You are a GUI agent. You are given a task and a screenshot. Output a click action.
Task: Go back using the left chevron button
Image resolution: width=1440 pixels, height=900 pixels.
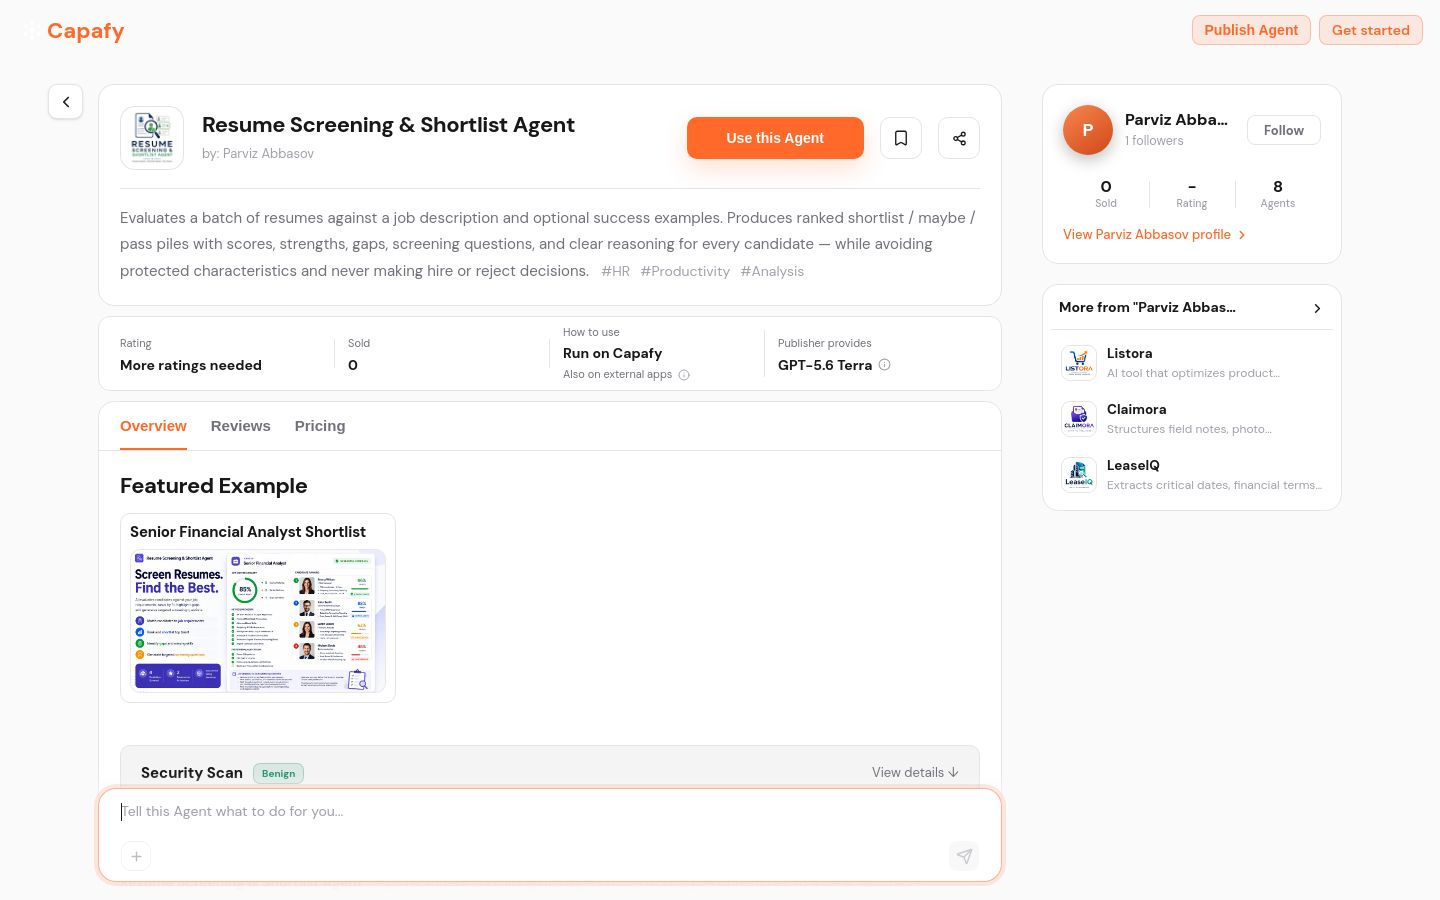pos(66,102)
